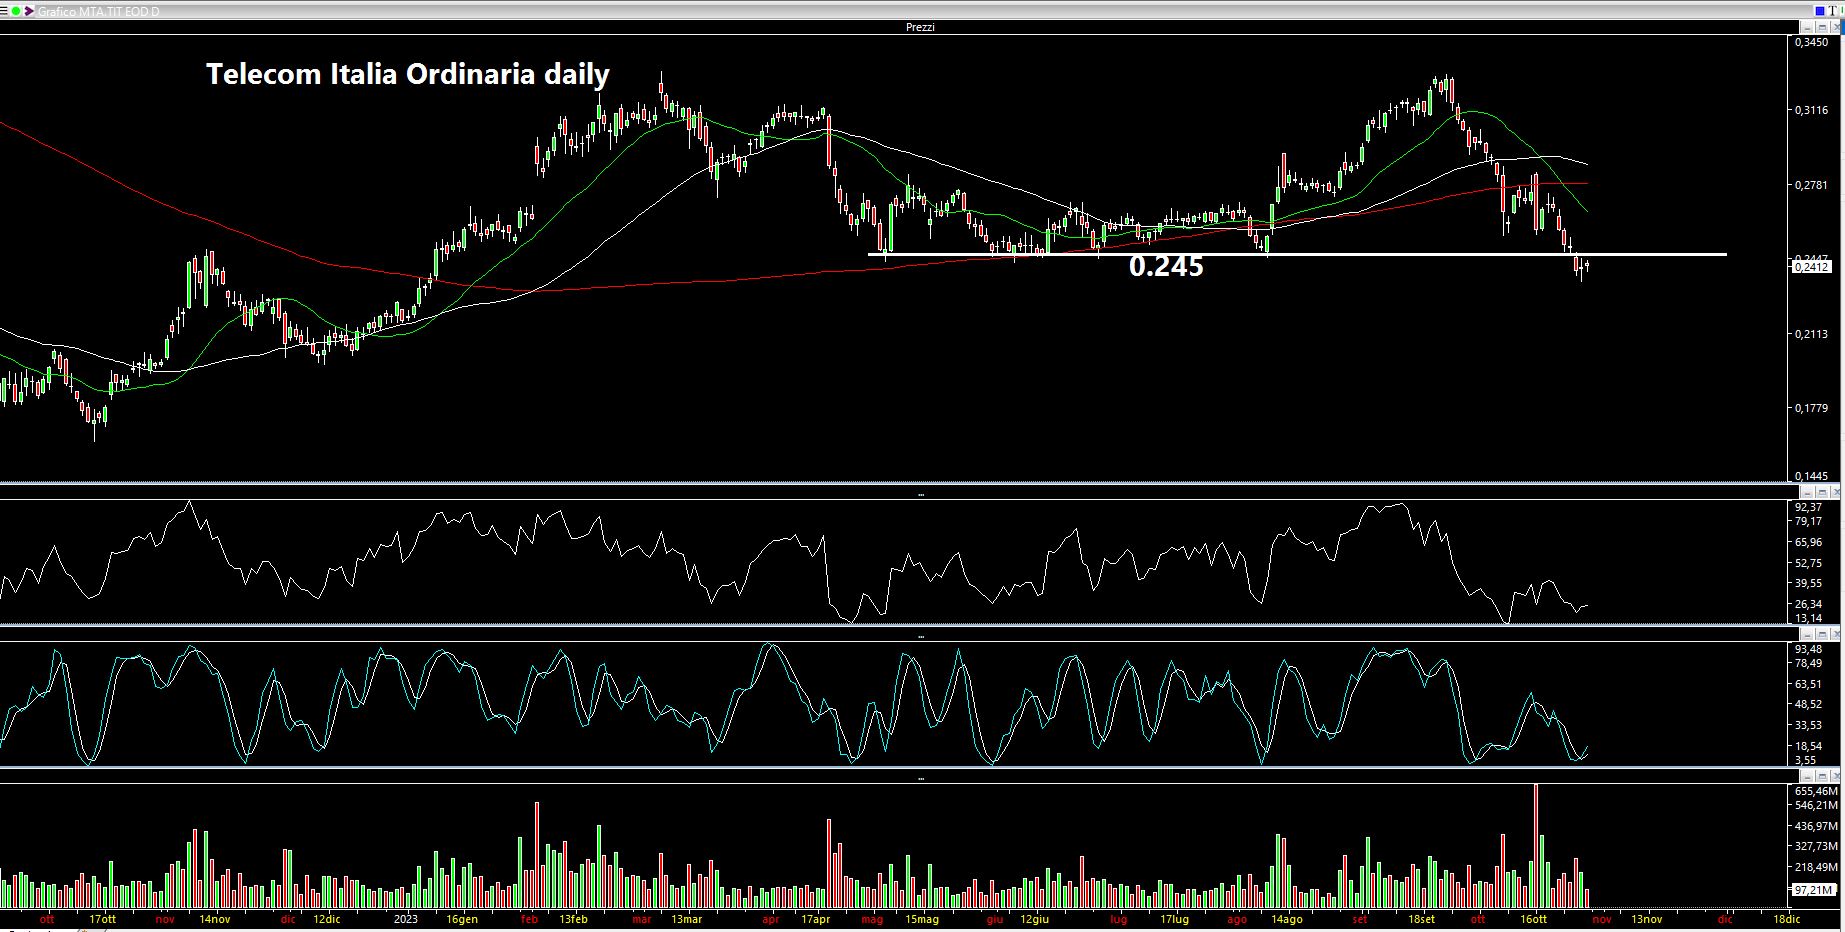
Task: Click the 14nov date on the time axis
Action: (x=214, y=919)
